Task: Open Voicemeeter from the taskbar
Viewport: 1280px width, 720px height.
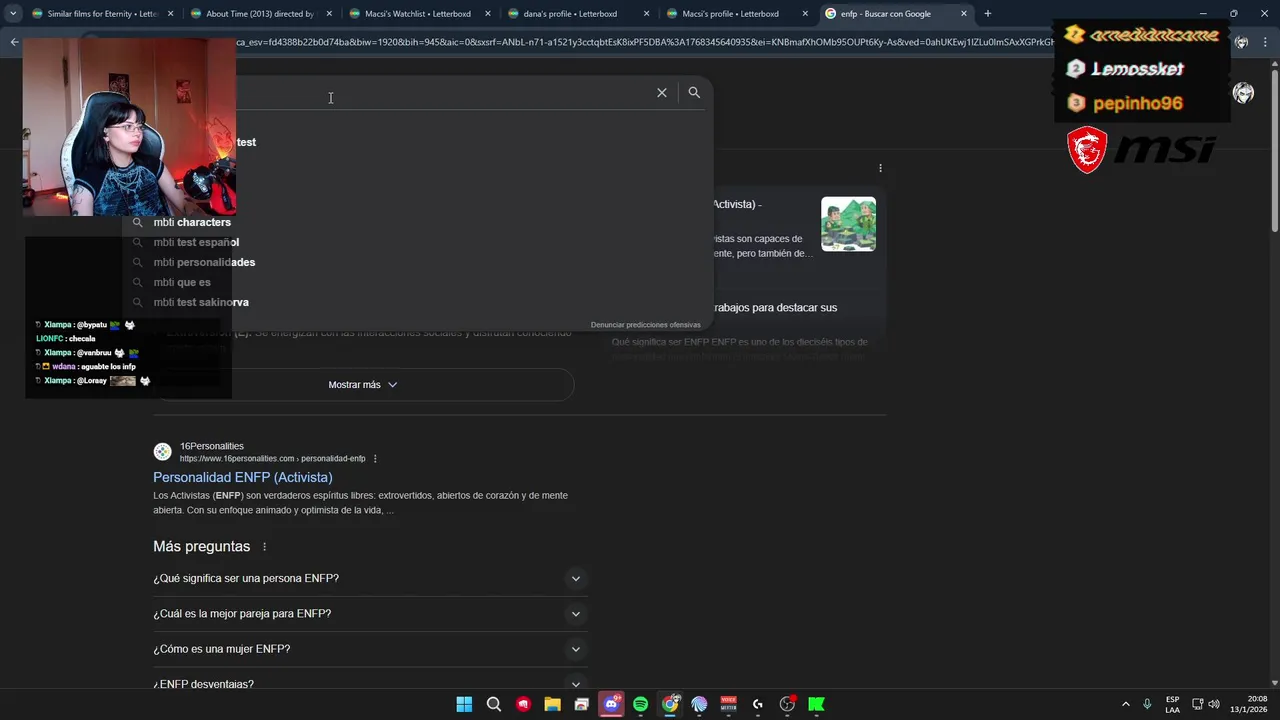Action: 728,704
